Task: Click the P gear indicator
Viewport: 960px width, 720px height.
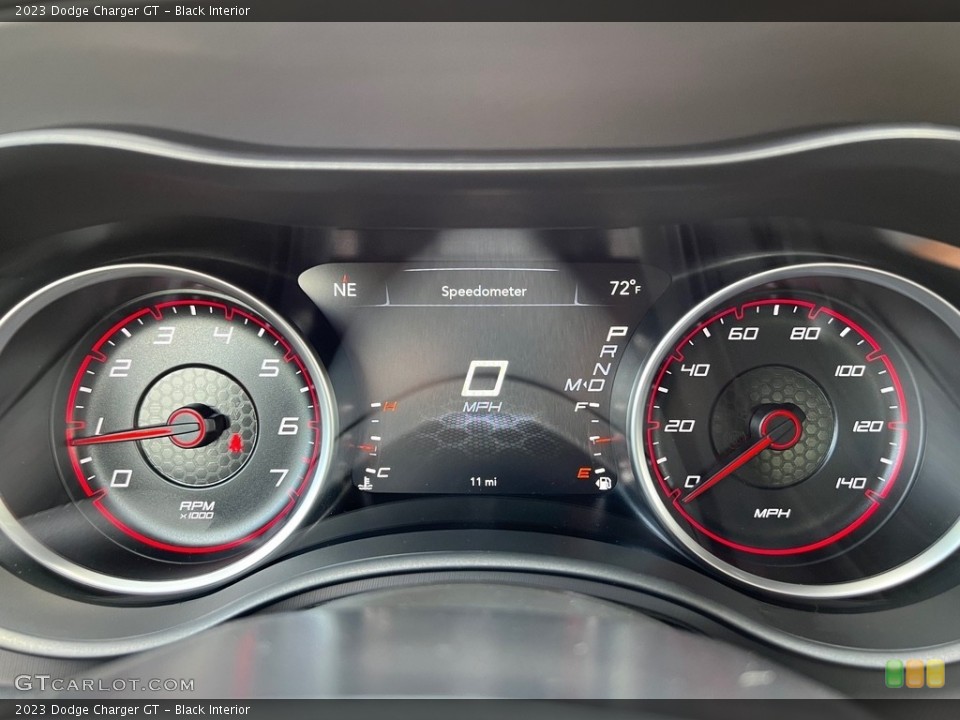Action: (617, 333)
